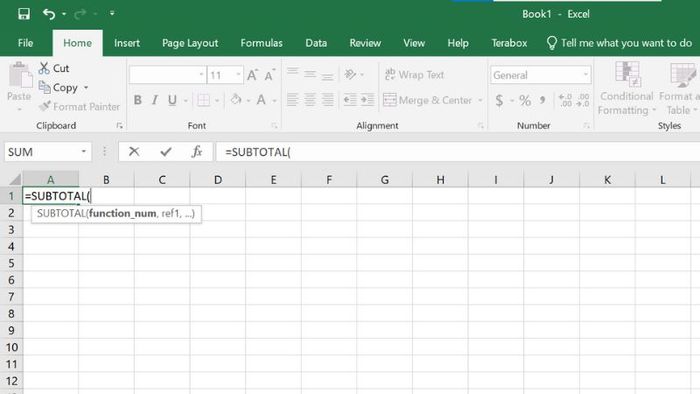Click the Orientation text angle icon
Image resolution: width=700 pixels, height=394 pixels.
(x=350, y=74)
